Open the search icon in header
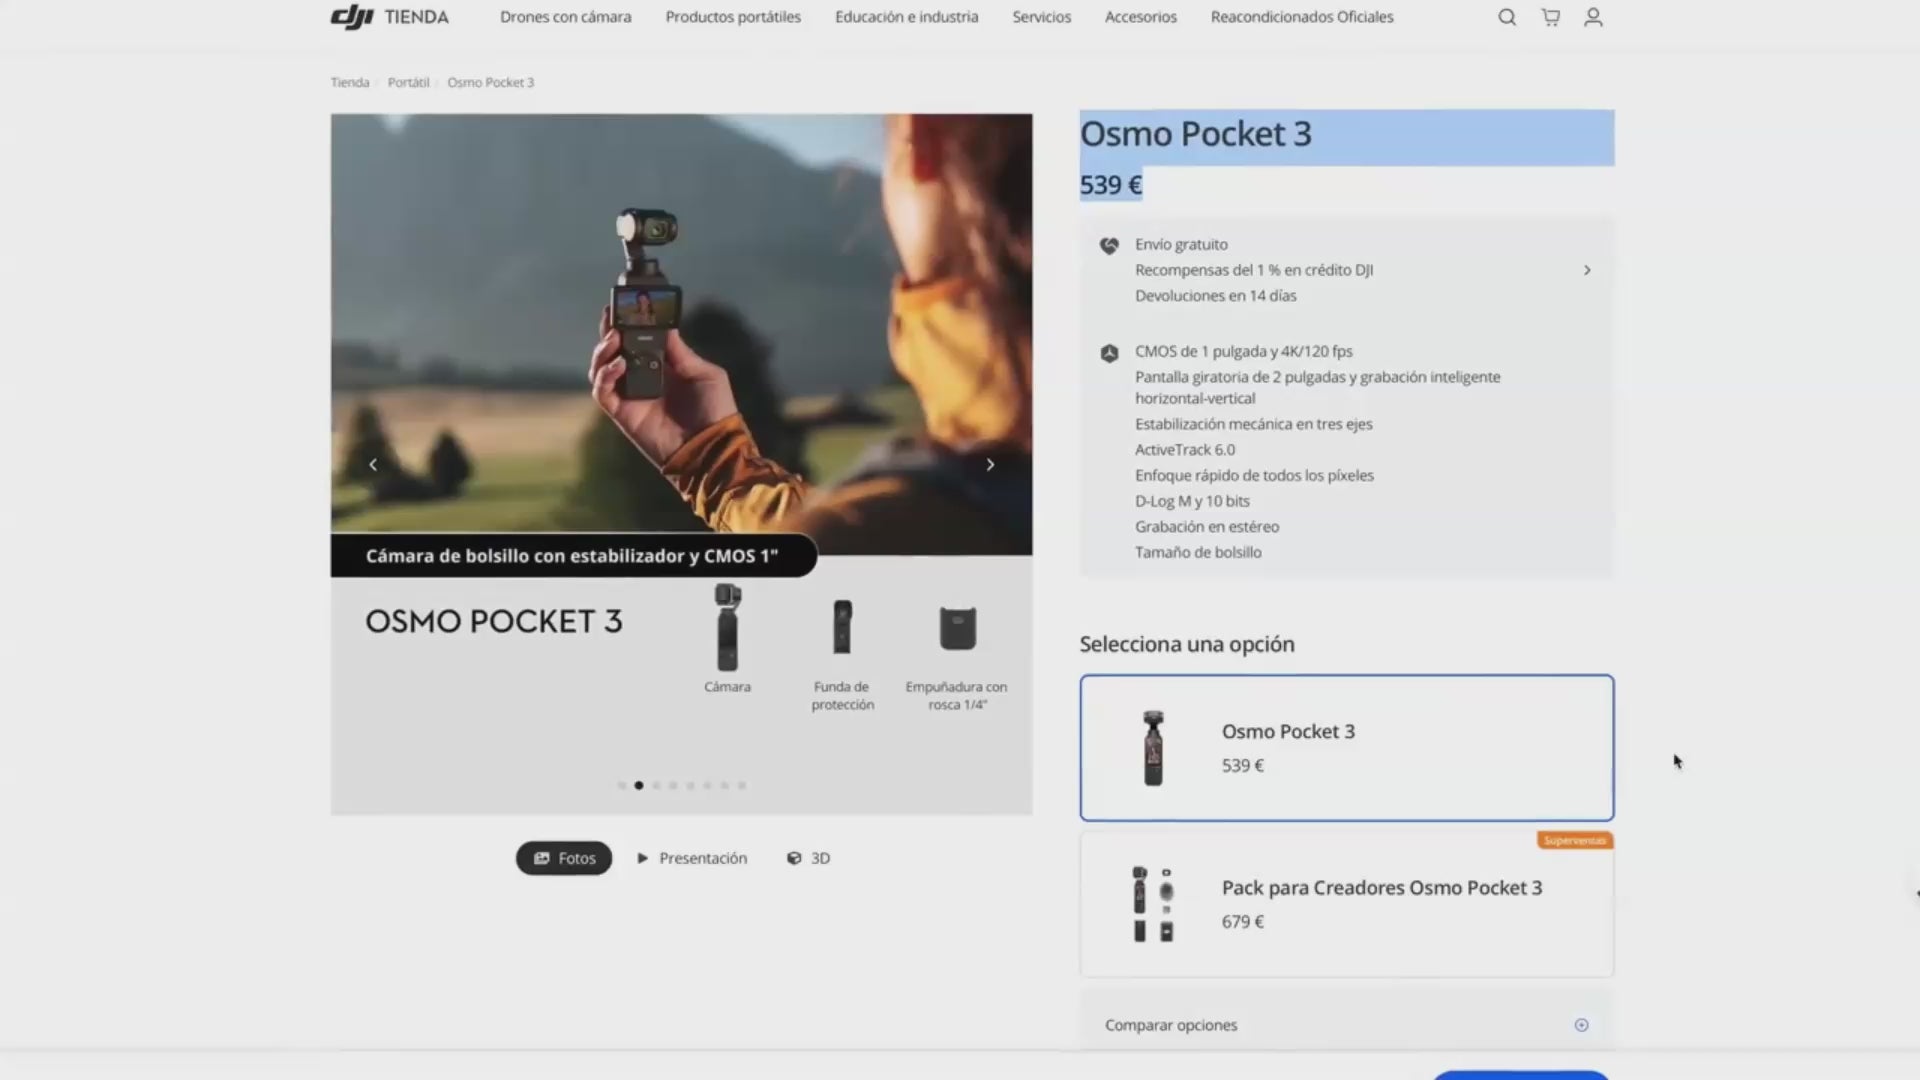The height and width of the screenshot is (1080, 1920). [x=1507, y=17]
